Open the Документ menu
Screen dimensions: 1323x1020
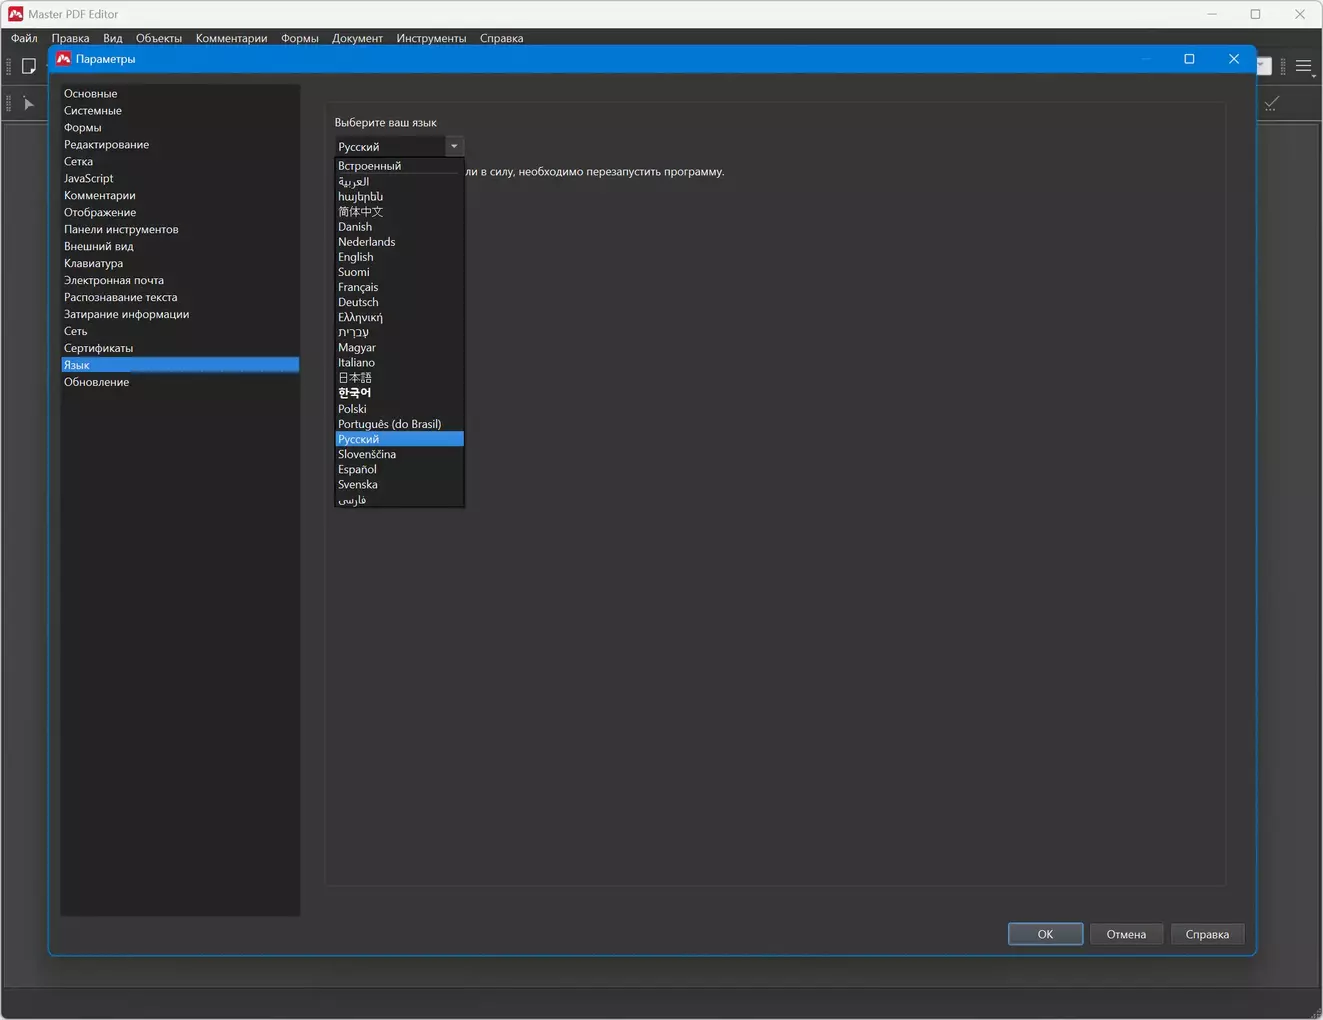click(357, 38)
